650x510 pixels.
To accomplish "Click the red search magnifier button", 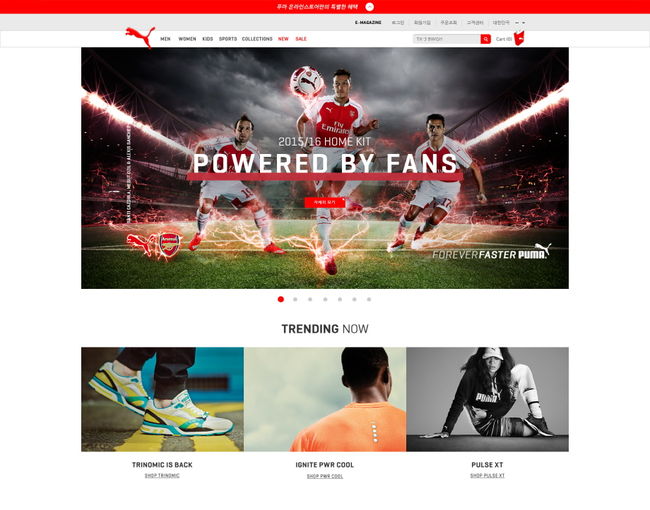I will point(485,39).
